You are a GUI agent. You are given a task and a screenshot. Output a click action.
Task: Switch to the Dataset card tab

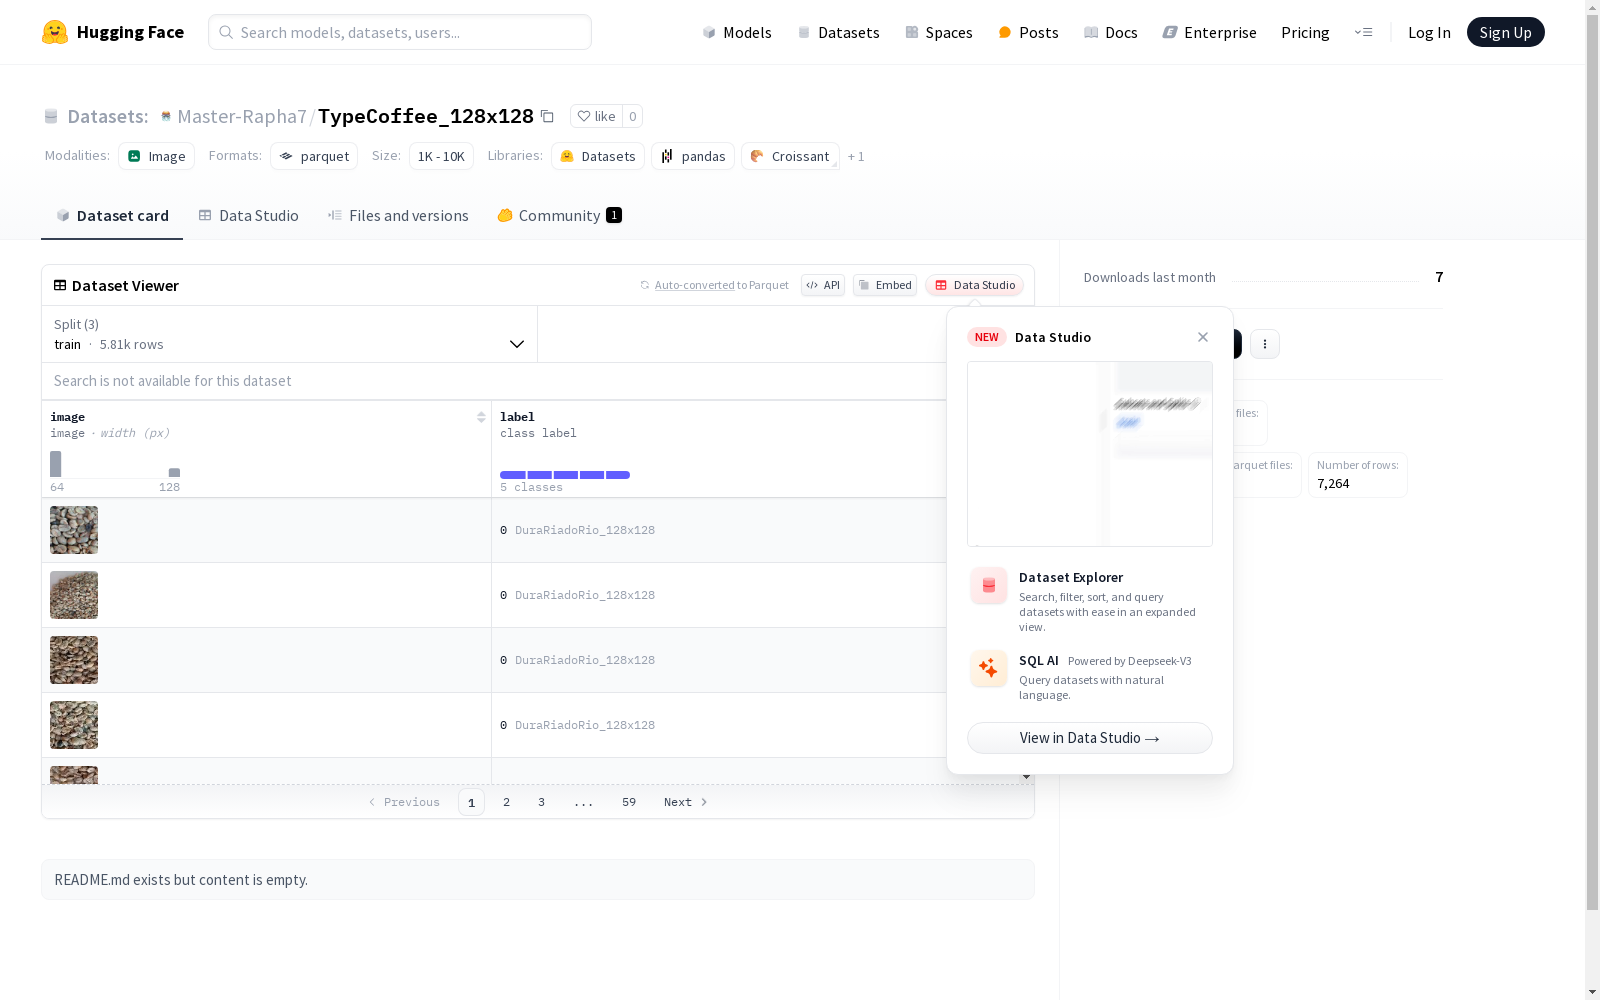tap(112, 216)
